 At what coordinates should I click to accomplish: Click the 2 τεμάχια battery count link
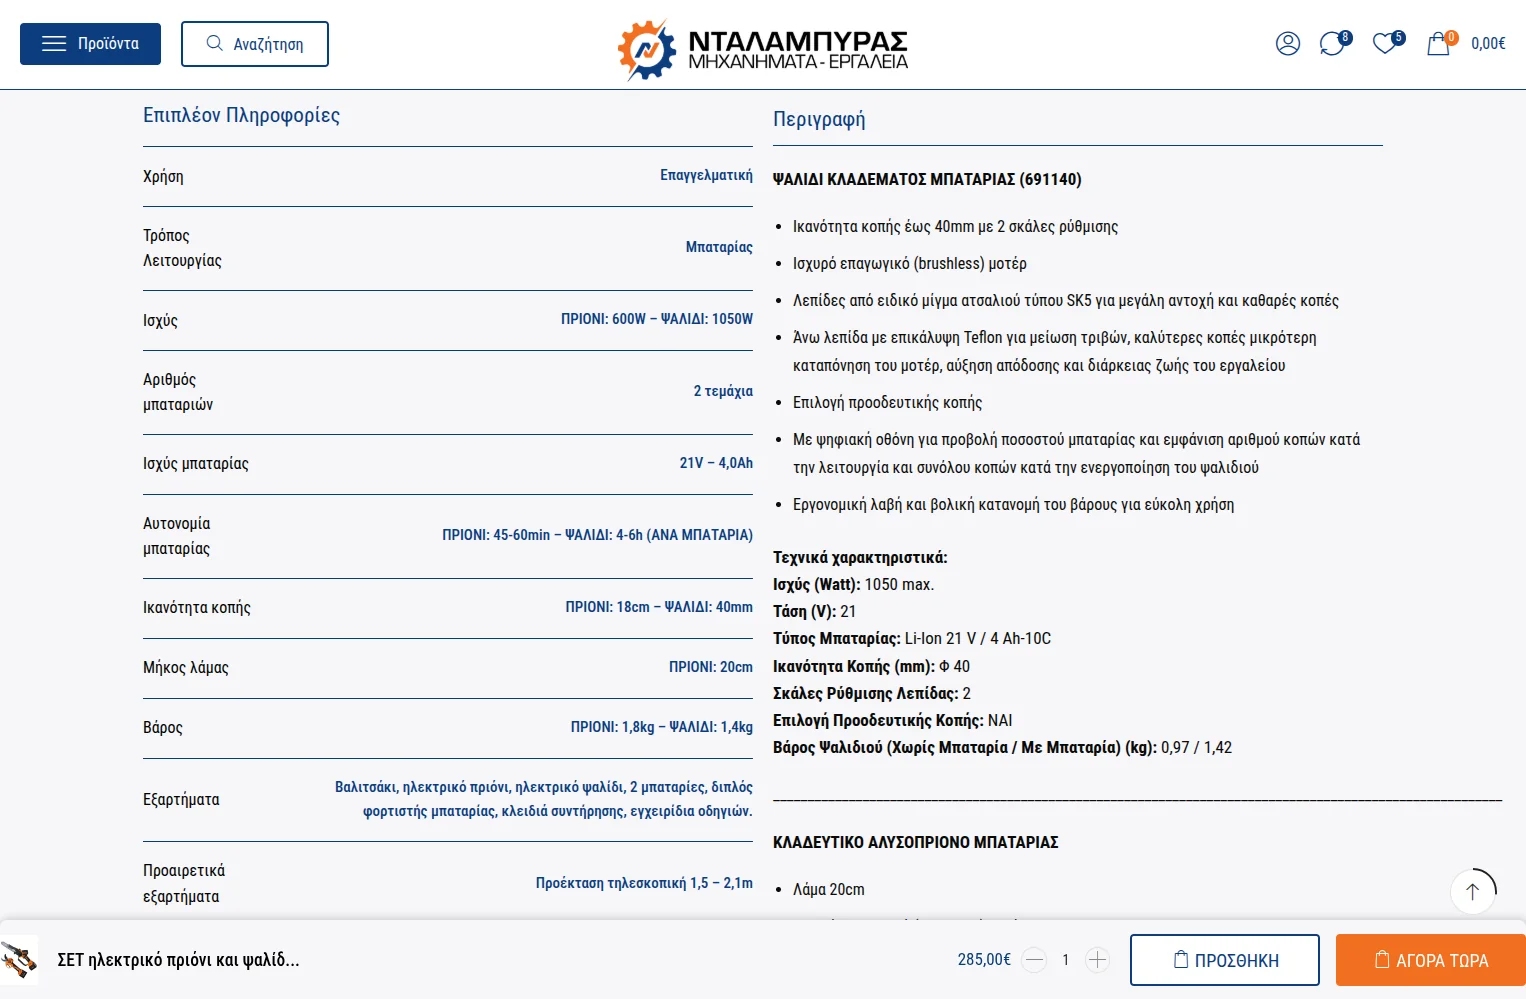coord(723,391)
